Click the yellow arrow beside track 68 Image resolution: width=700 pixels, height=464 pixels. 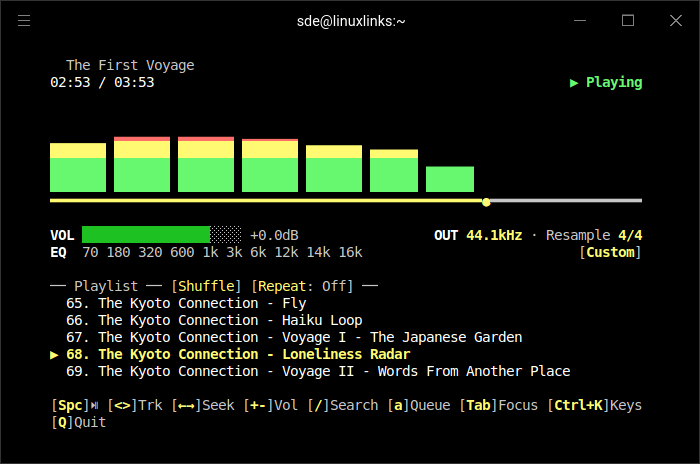(55, 354)
